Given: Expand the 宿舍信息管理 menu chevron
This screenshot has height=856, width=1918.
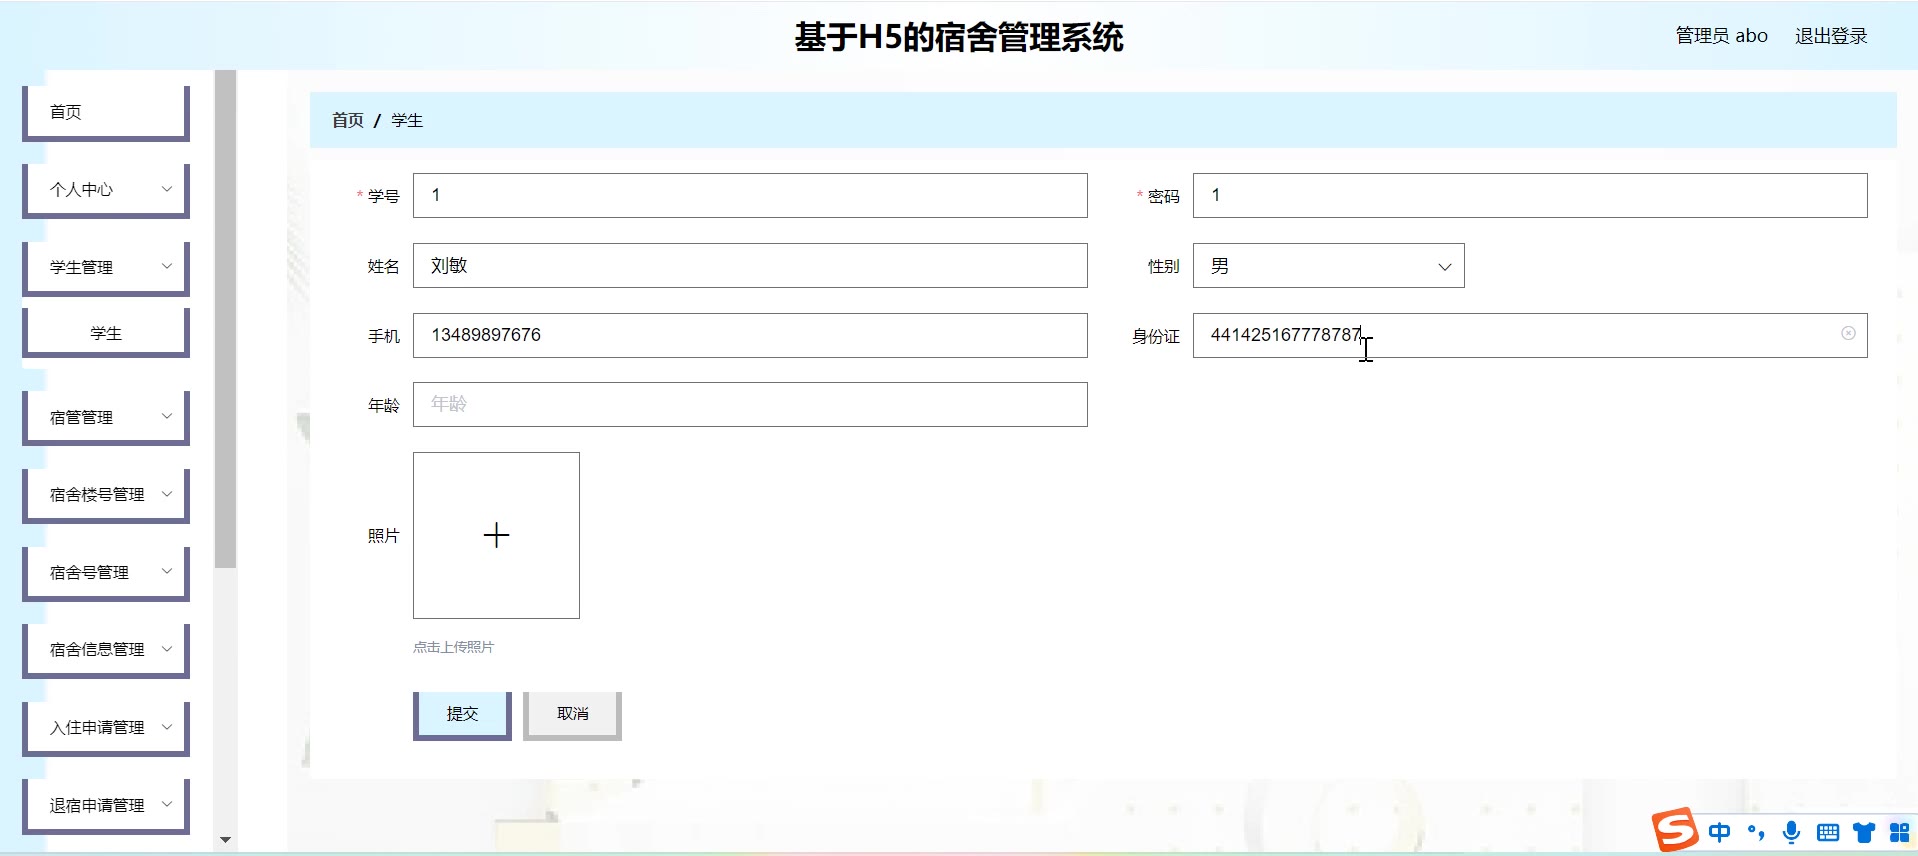Looking at the screenshot, I should [x=167, y=649].
